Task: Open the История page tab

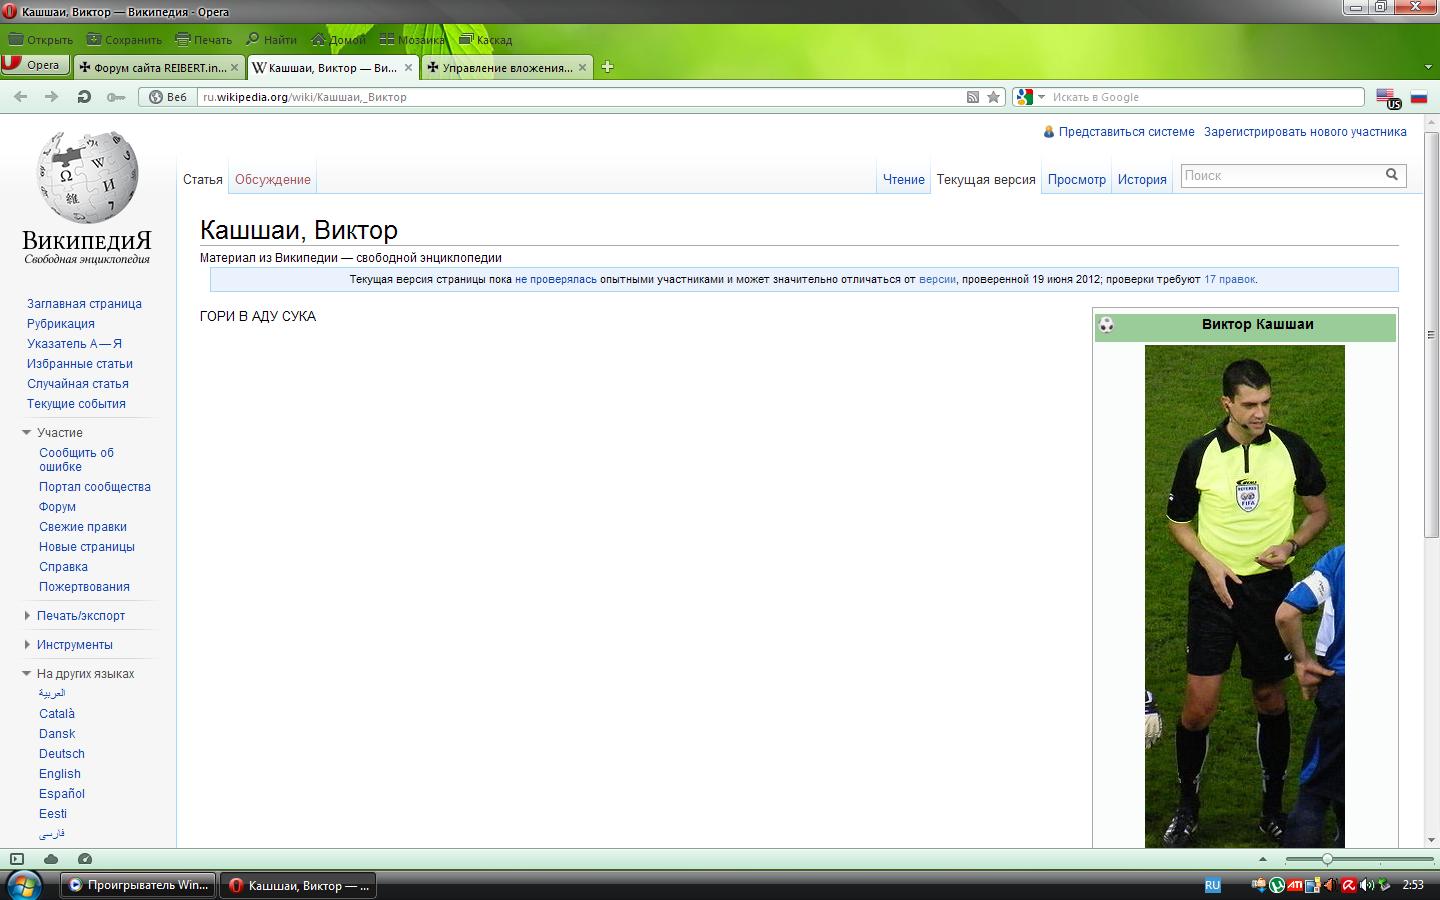Action: pos(1142,180)
